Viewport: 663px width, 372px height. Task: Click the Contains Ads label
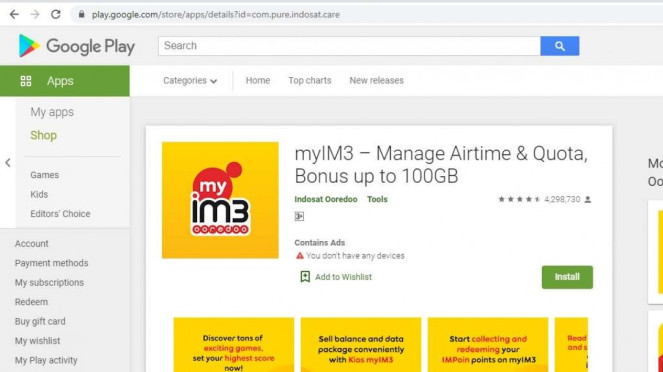pos(320,243)
